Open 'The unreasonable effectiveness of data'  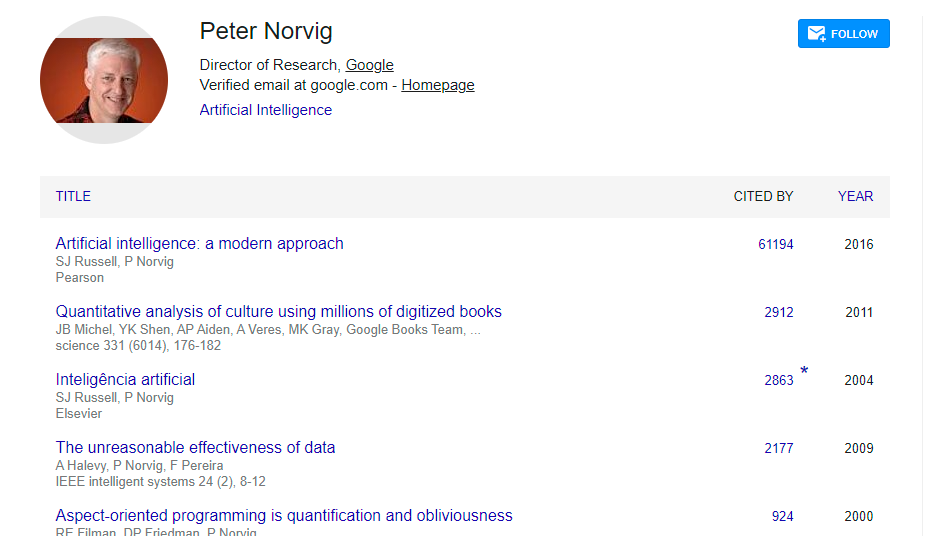[x=196, y=447]
